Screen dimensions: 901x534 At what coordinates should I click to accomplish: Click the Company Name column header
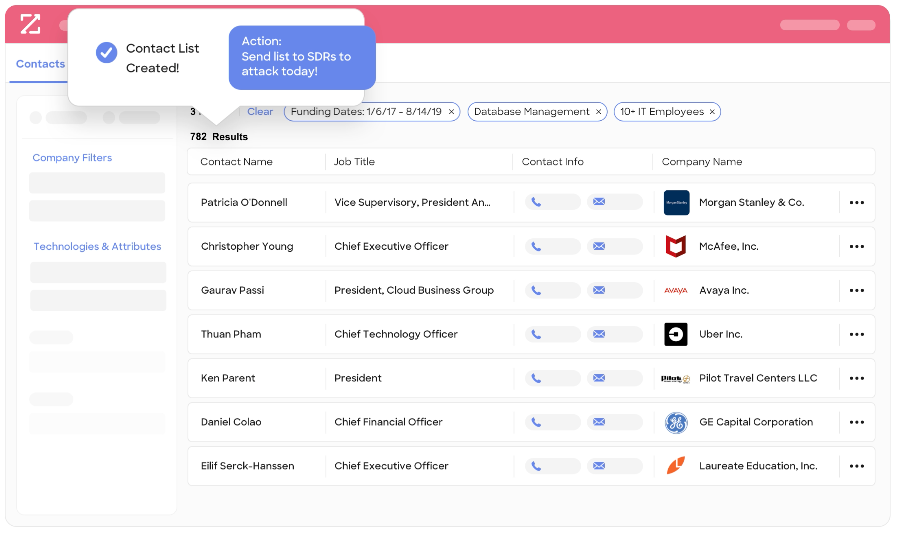click(x=702, y=162)
